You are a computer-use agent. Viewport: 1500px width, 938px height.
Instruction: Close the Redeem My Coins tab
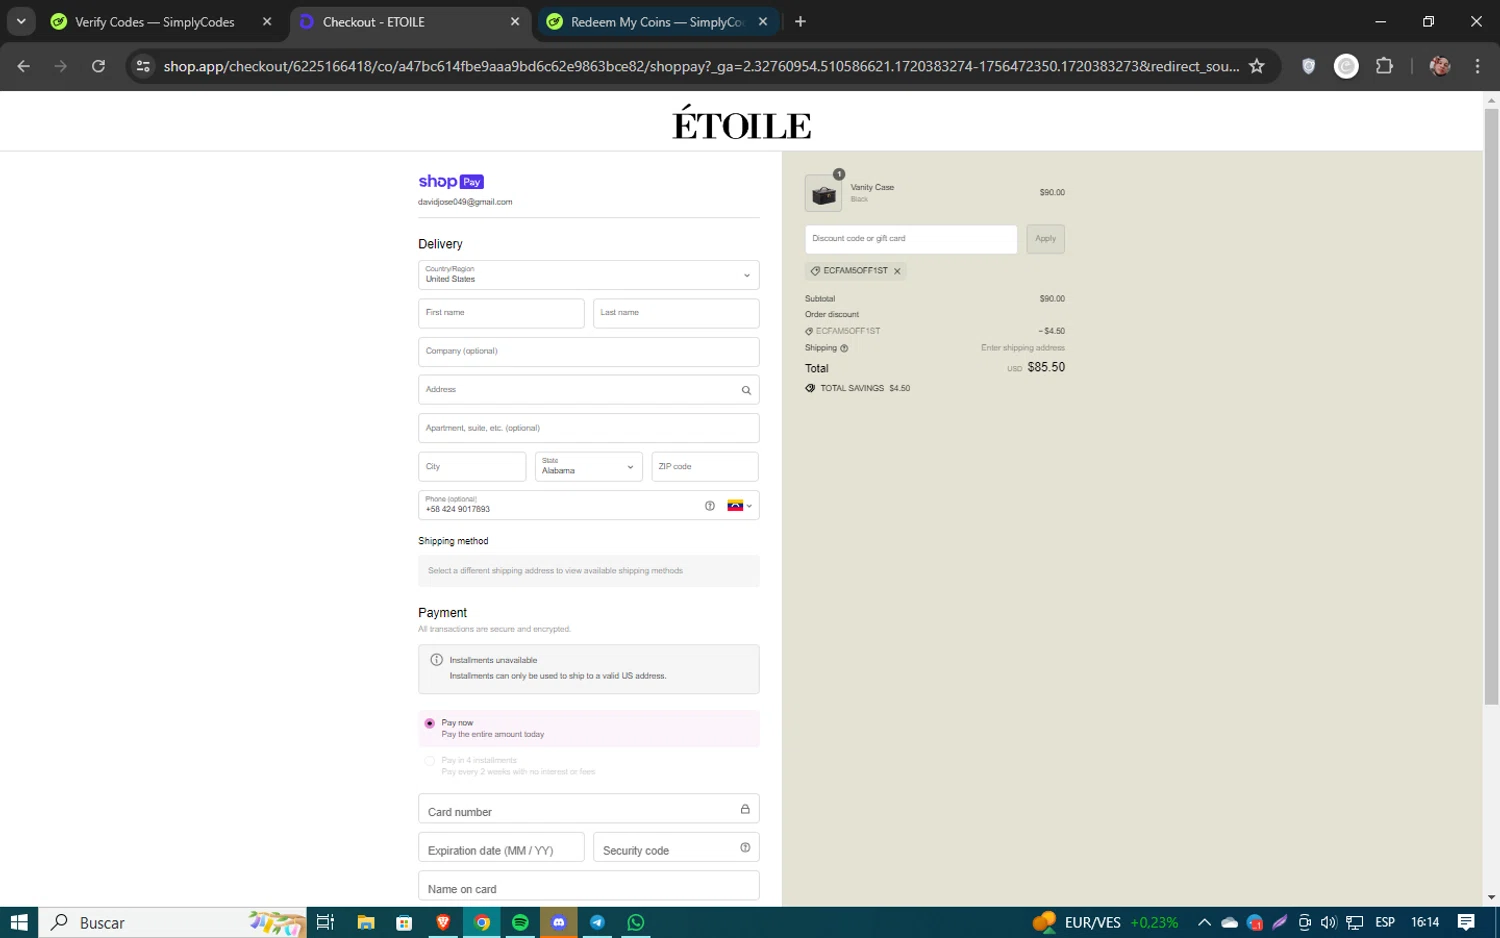(763, 21)
